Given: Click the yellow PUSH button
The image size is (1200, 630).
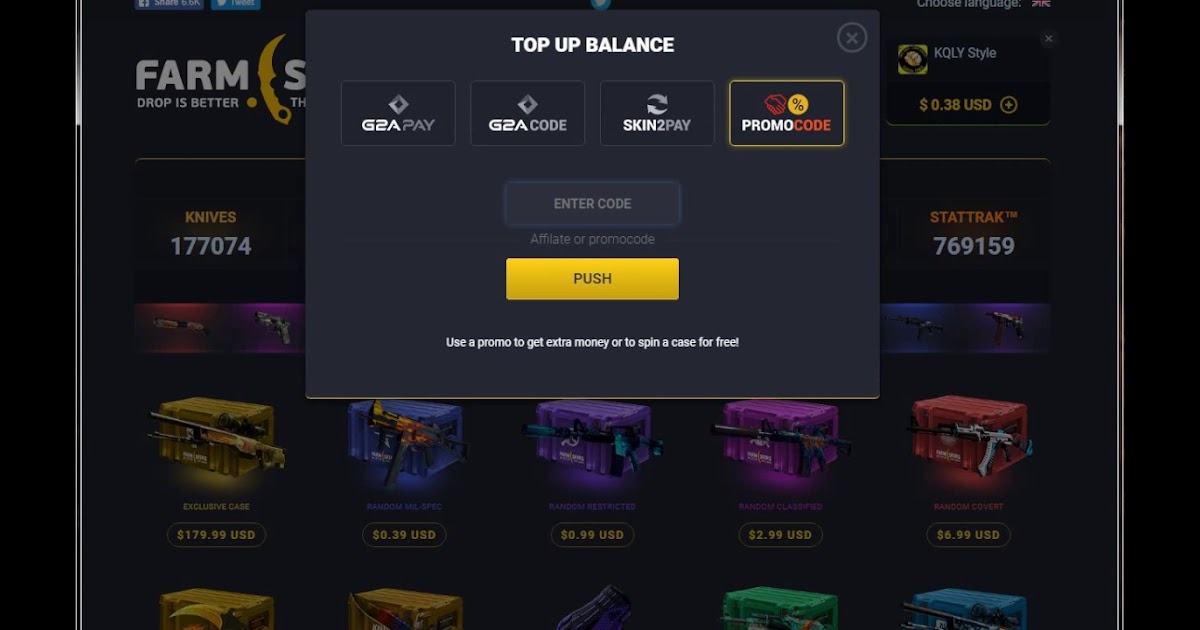Looking at the screenshot, I should [592, 279].
